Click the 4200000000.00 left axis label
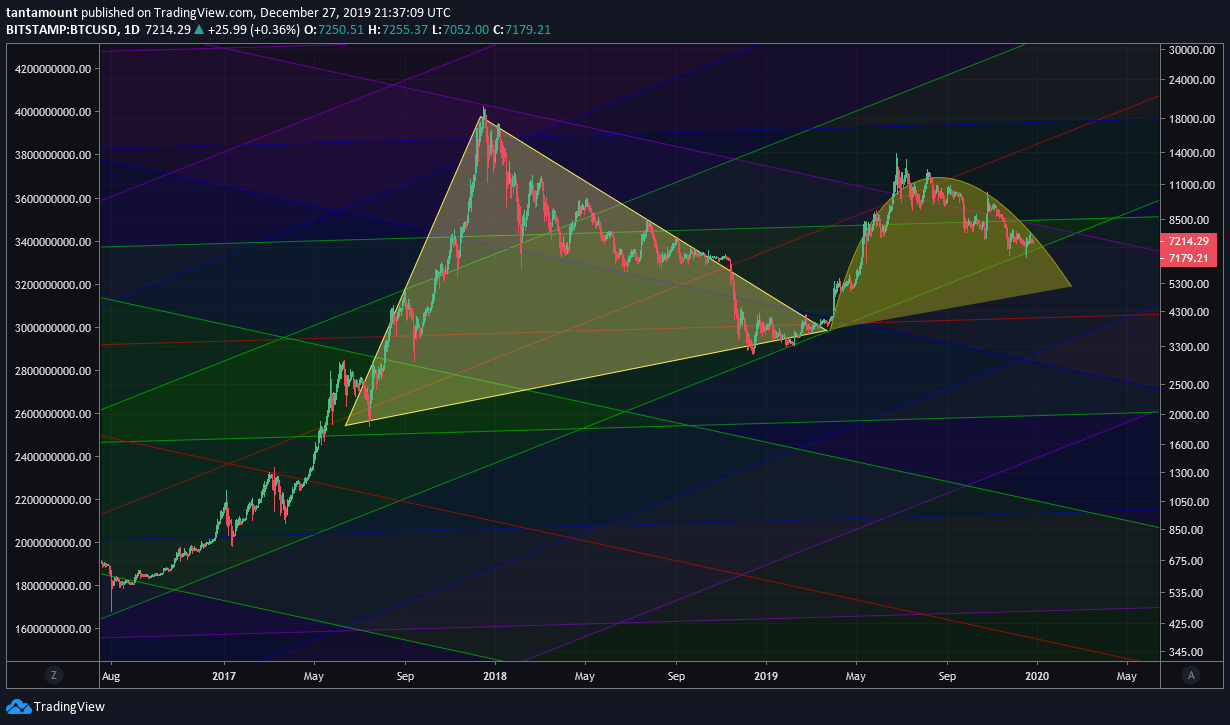This screenshot has width=1230, height=725. pos(55,68)
